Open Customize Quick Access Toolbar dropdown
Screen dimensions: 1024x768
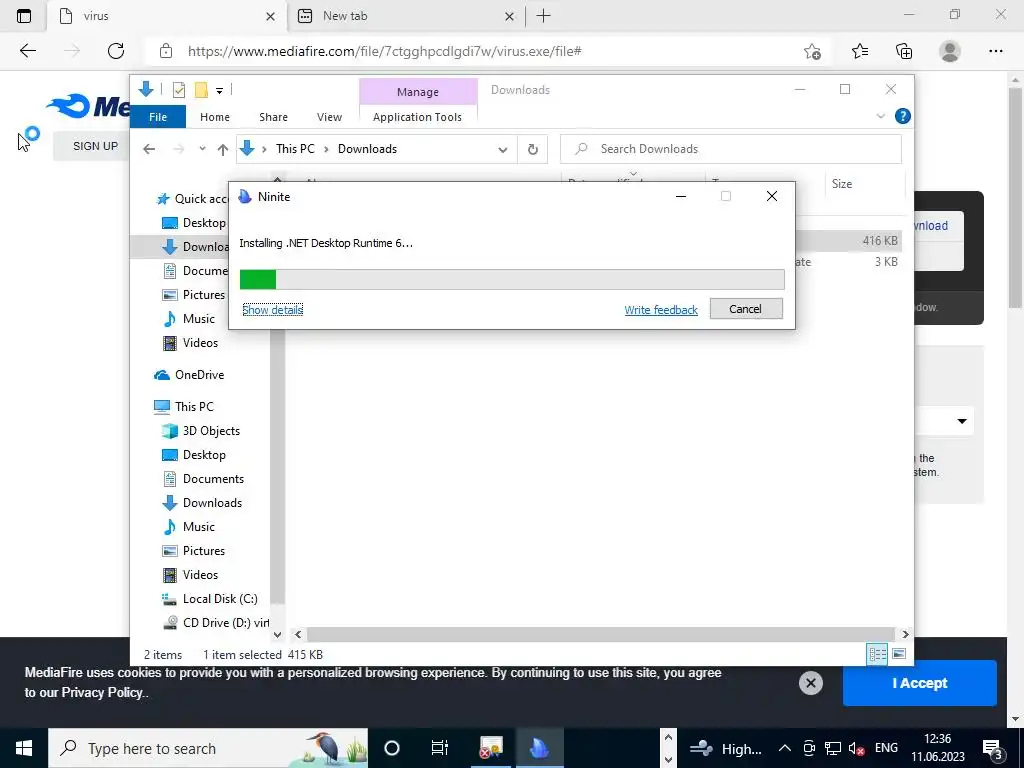pos(219,91)
